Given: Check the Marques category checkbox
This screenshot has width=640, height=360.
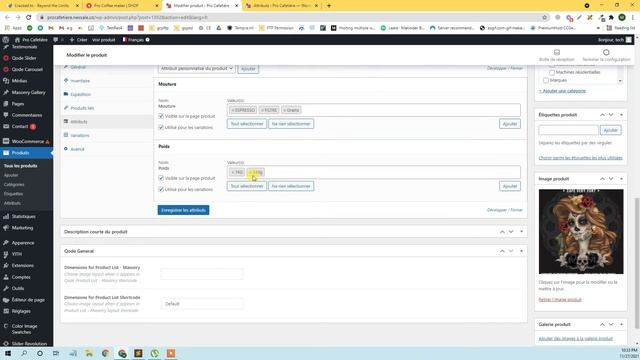Looking at the screenshot, I should pos(546,80).
